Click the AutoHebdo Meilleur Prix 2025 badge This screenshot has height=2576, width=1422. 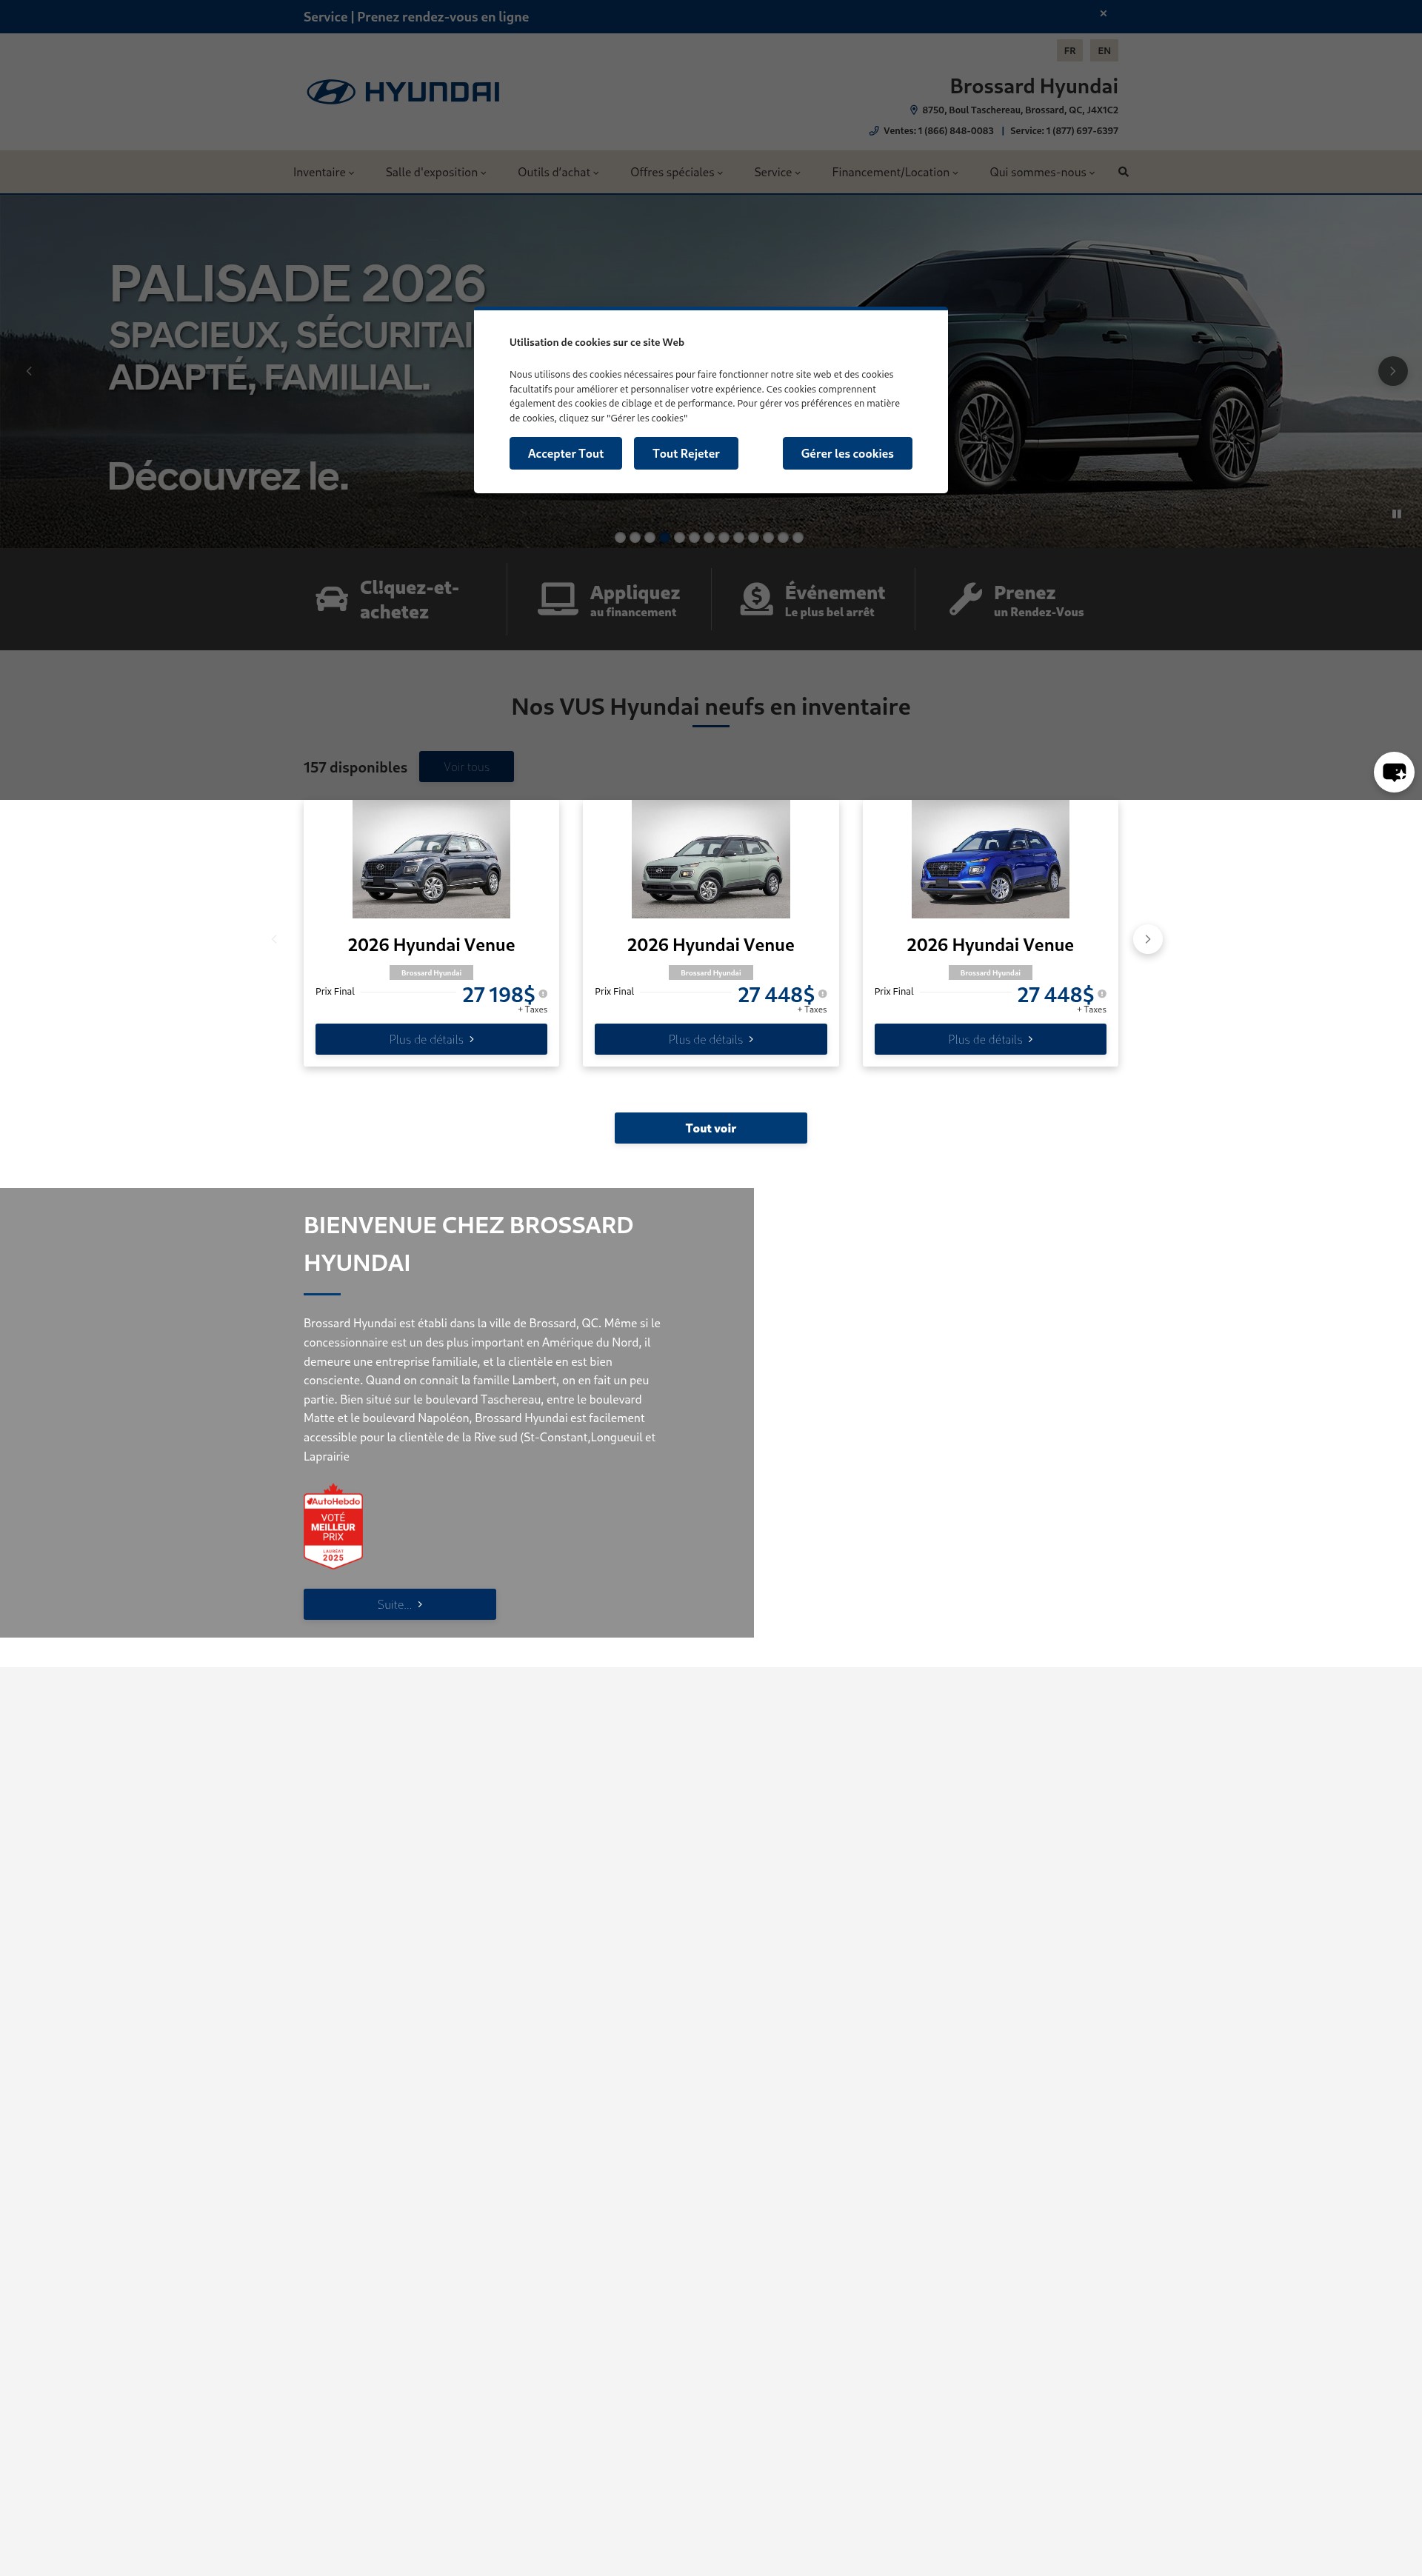333,1526
